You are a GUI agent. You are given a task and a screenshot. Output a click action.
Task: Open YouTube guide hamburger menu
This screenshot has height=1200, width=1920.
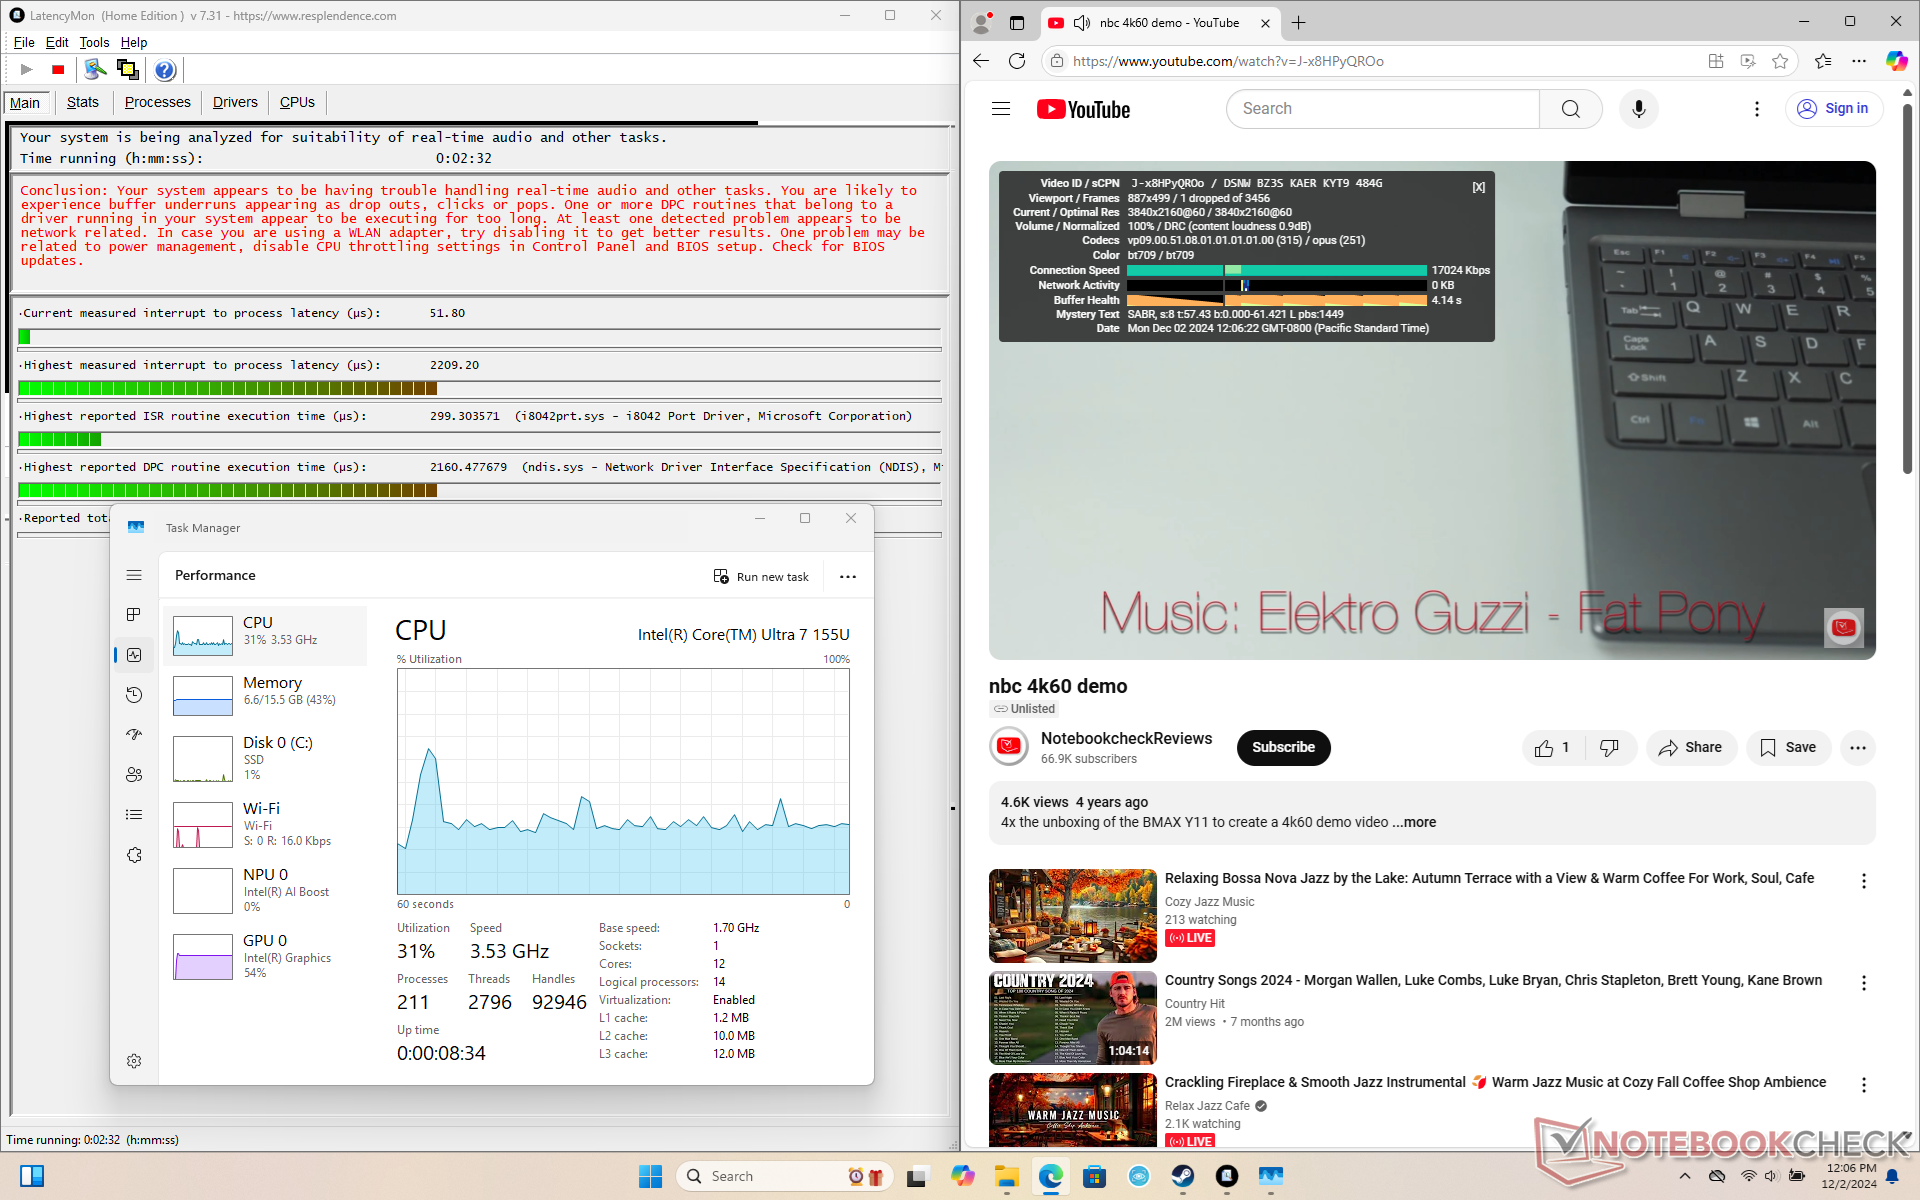click(1001, 109)
